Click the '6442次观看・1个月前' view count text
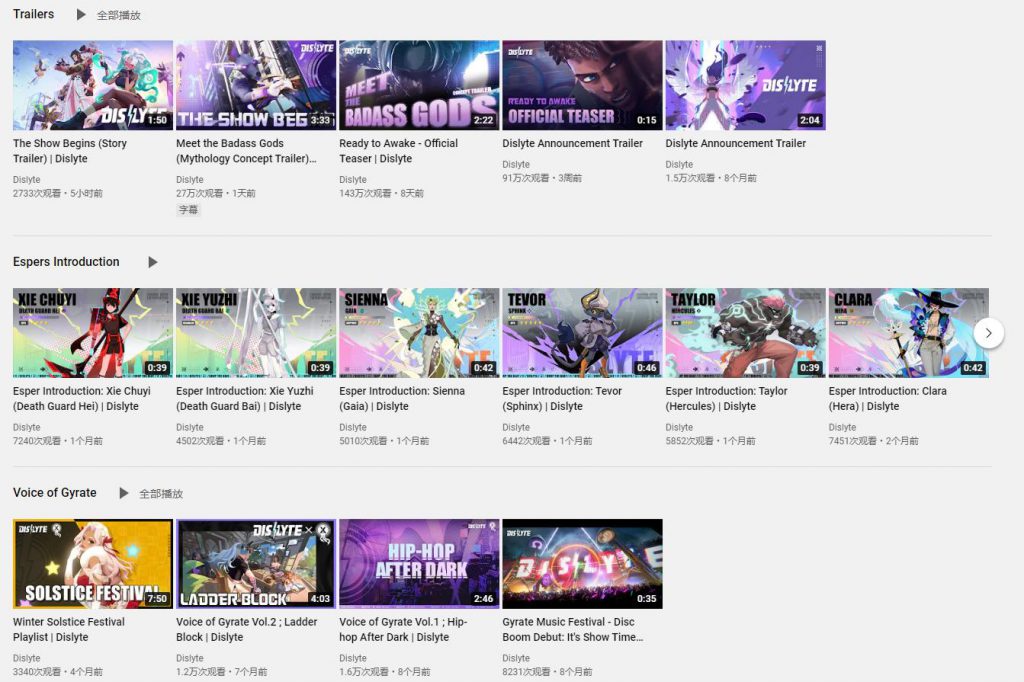1024x682 pixels. click(x=547, y=441)
